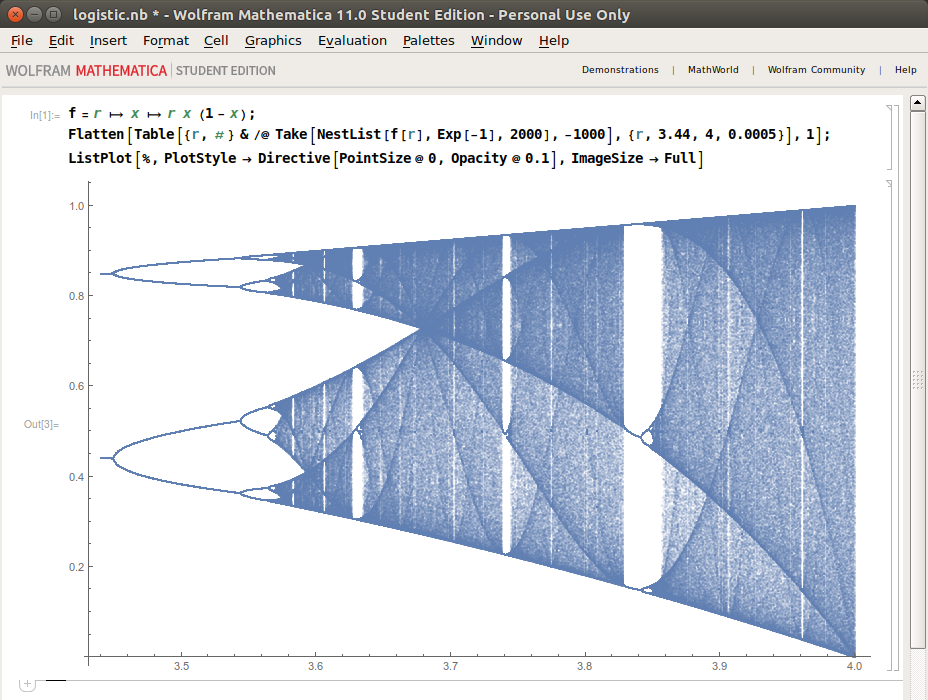This screenshot has height=700, width=928.
Task: Maximize the Mathematica window
Action: tap(53, 14)
